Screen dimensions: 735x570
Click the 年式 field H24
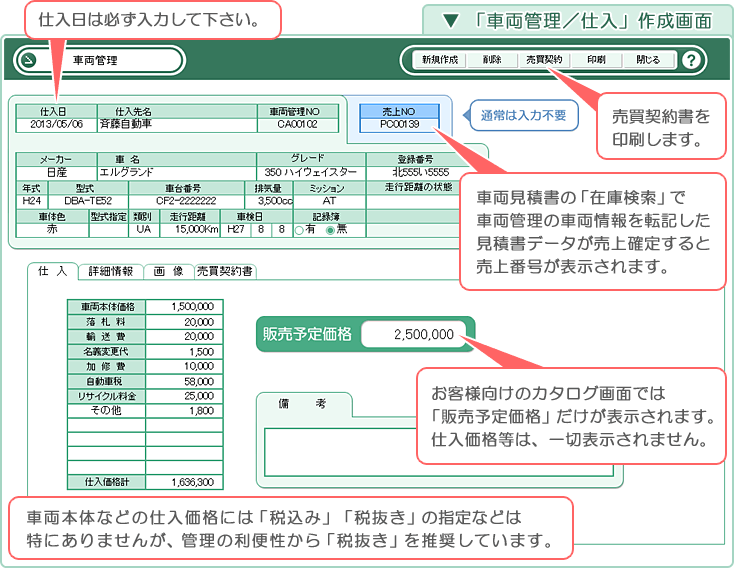pyautogui.click(x=32, y=202)
